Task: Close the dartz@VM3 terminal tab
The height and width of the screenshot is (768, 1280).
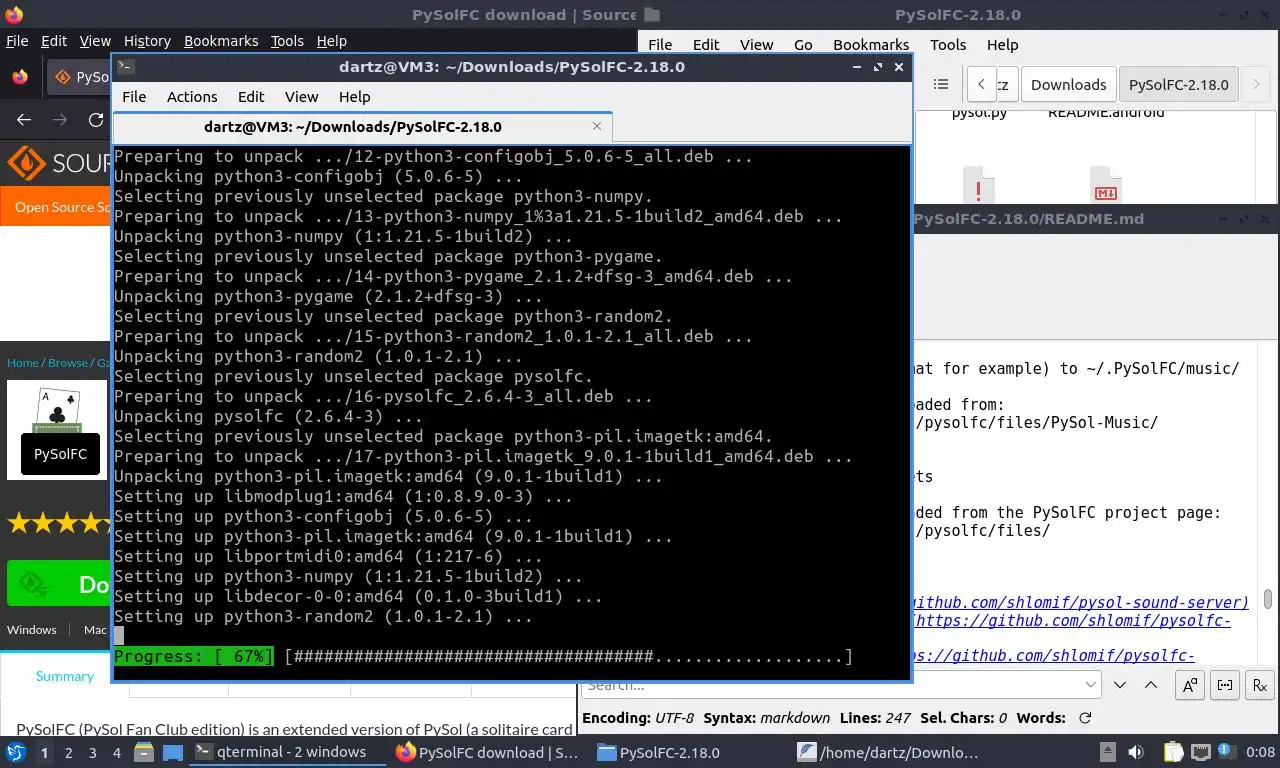Action: click(x=597, y=126)
